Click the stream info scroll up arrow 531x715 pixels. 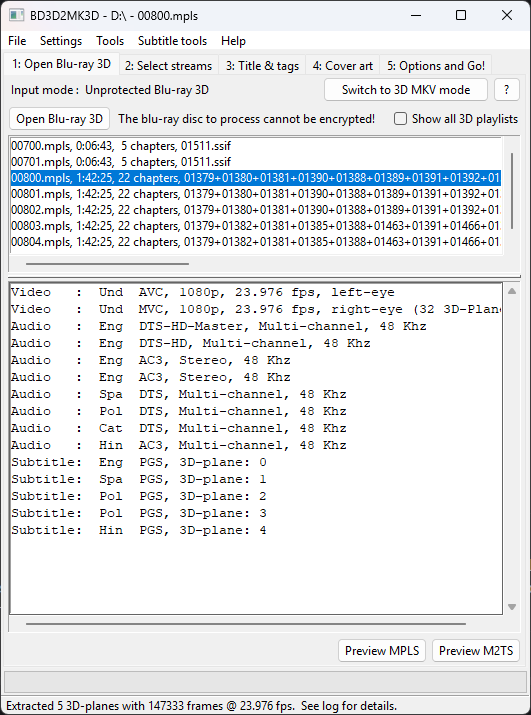(512, 291)
